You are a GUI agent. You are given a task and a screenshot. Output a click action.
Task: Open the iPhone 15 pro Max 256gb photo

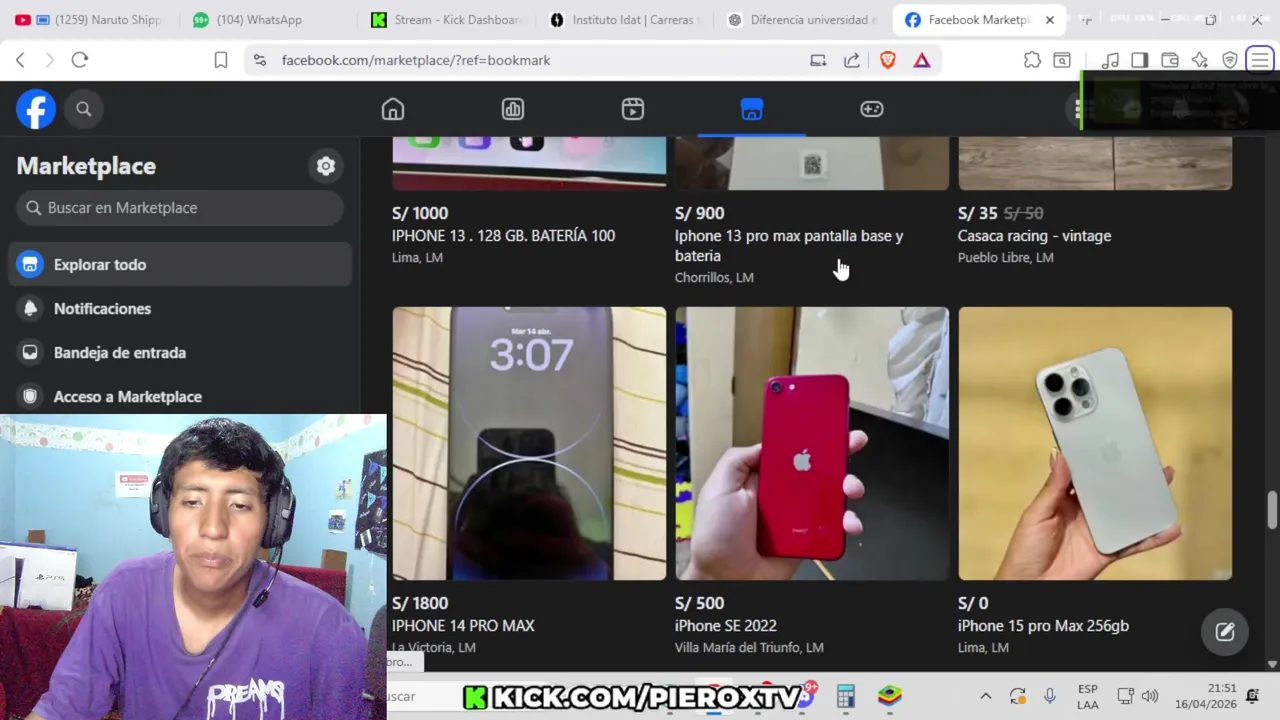[x=1095, y=443]
